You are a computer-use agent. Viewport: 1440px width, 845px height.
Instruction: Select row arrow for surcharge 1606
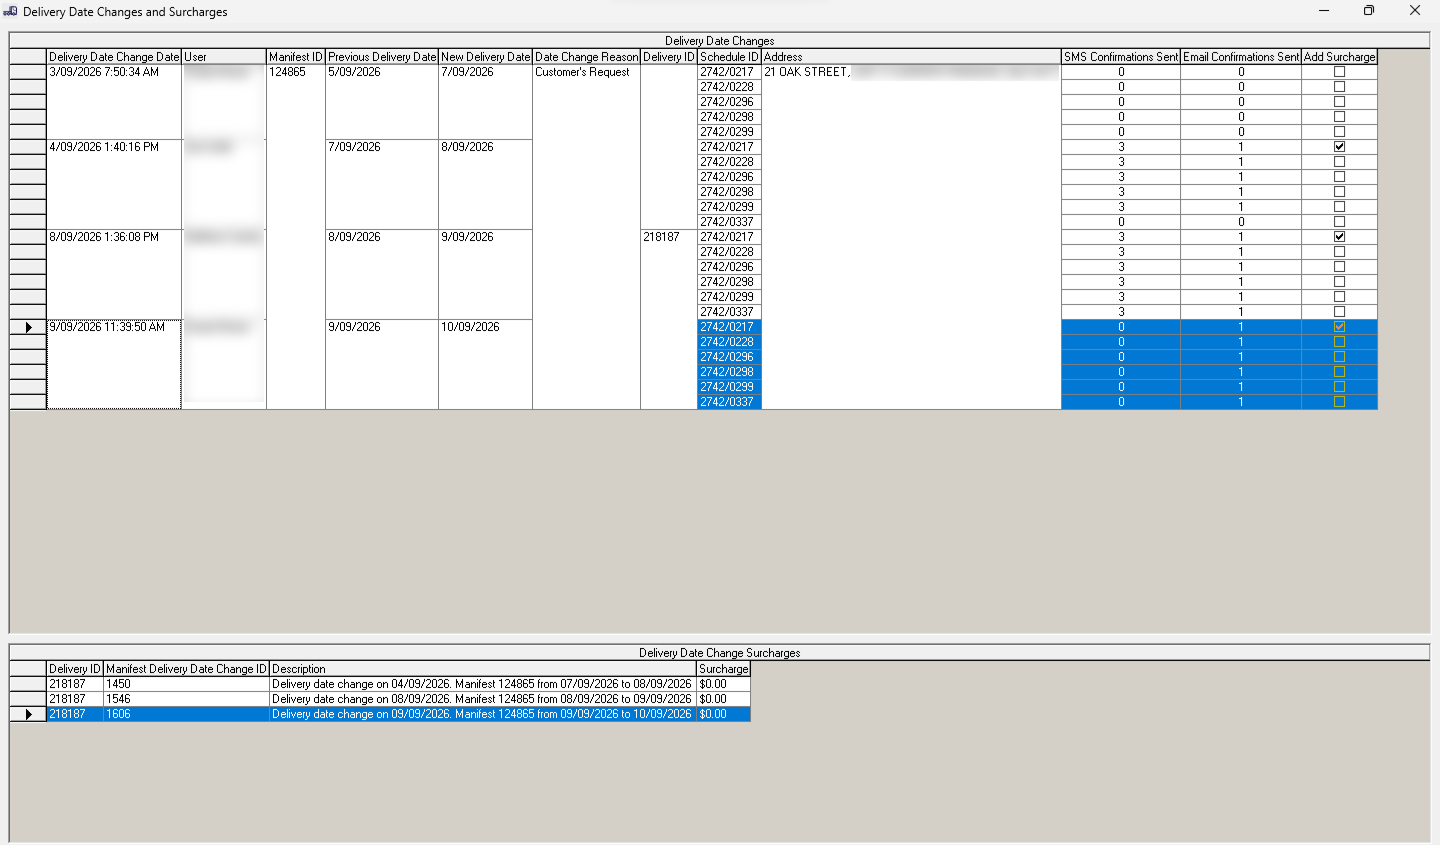point(28,714)
